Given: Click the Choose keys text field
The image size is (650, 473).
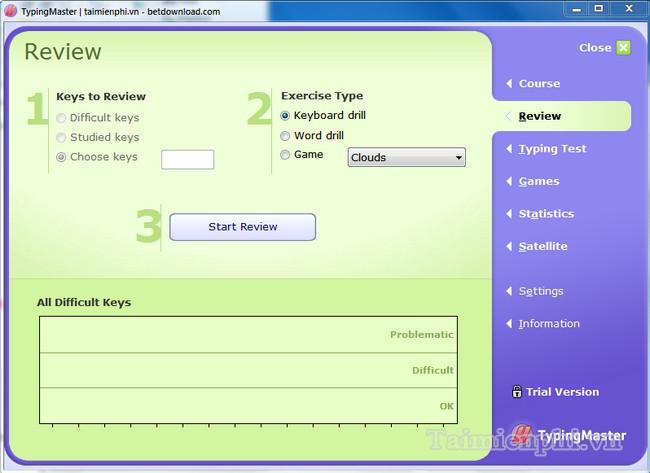Looking at the screenshot, I should [x=187, y=160].
